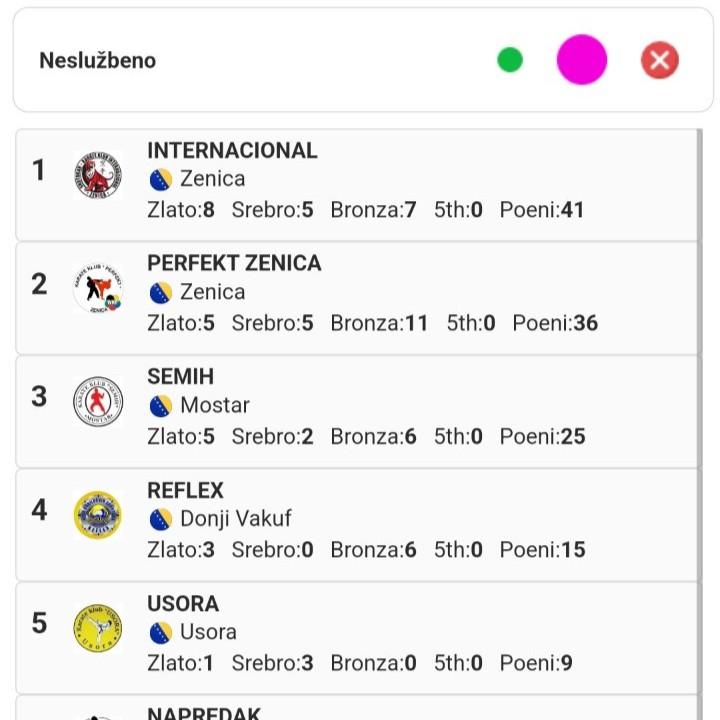Open the USORA club title
This screenshot has width=720, height=720.
point(182,604)
